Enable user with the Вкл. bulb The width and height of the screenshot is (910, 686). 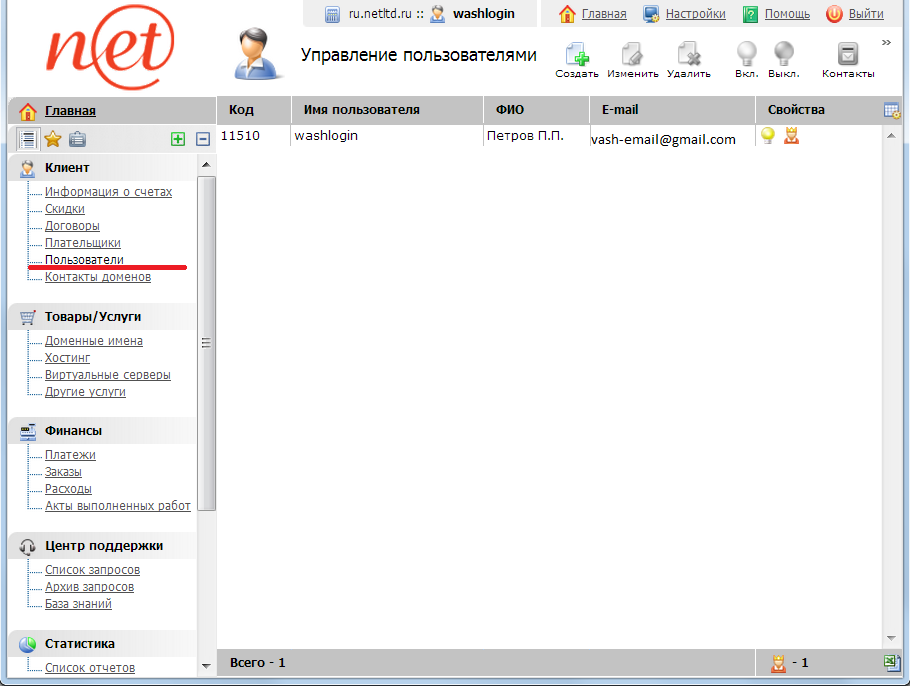click(746, 56)
